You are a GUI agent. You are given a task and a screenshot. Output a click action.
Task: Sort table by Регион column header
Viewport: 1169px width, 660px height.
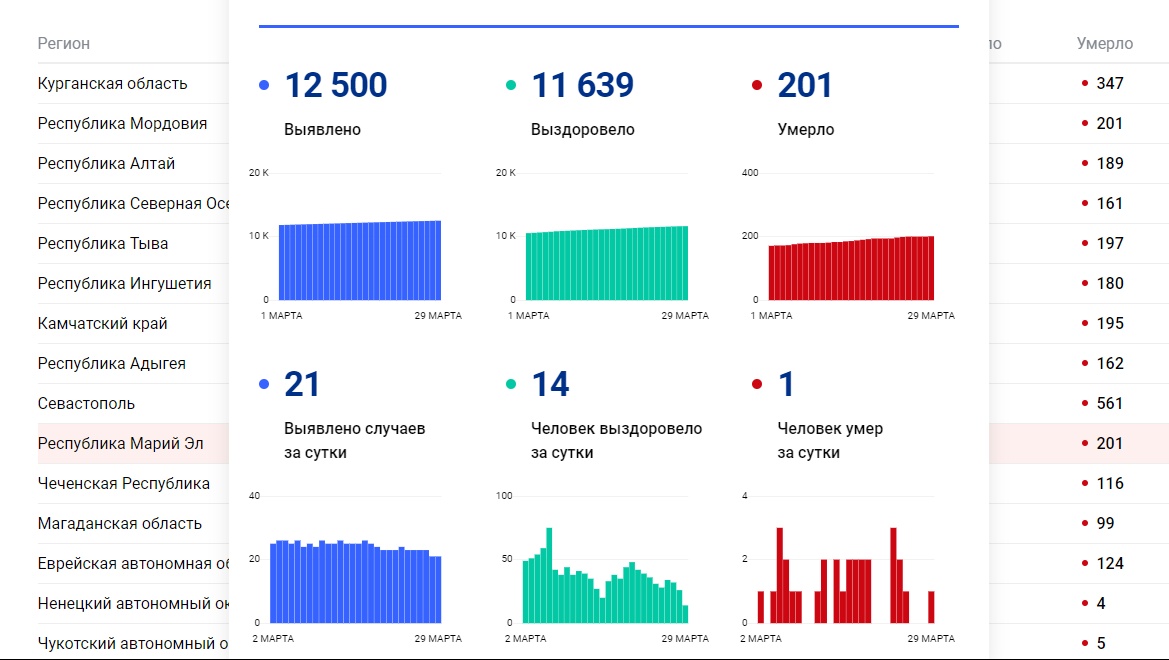click(64, 44)
